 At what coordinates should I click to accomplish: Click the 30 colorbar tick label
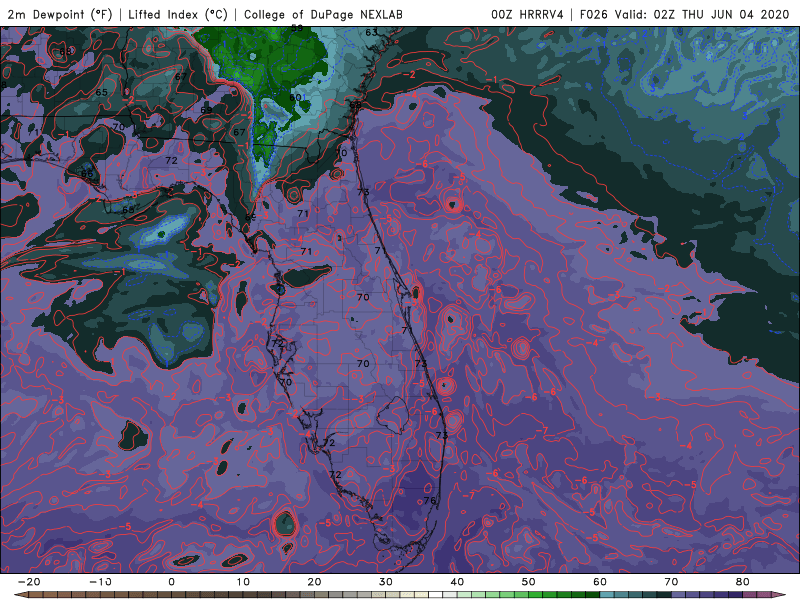386,582
